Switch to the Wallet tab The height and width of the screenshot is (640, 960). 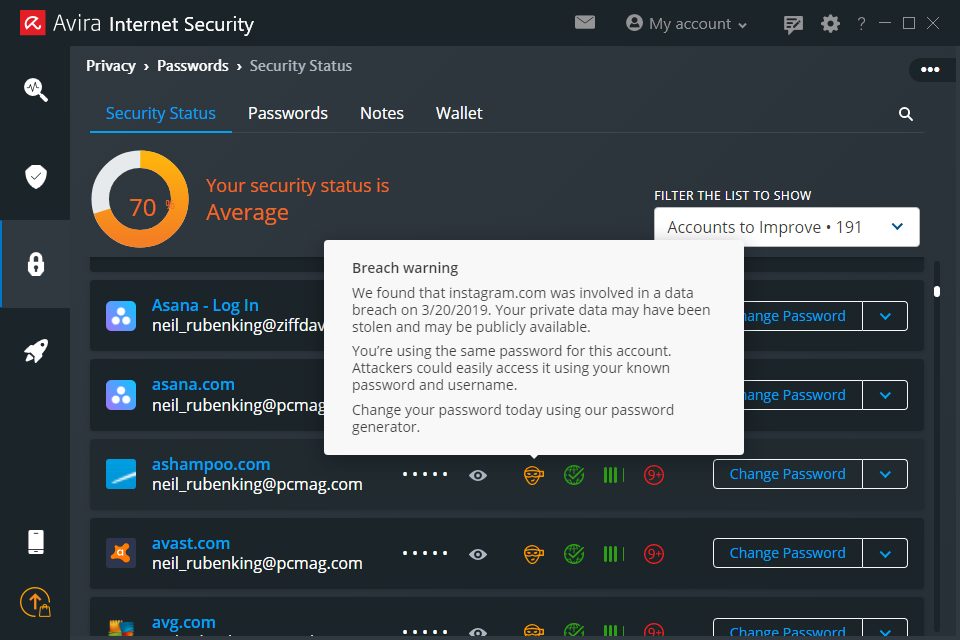coord(459,113)
